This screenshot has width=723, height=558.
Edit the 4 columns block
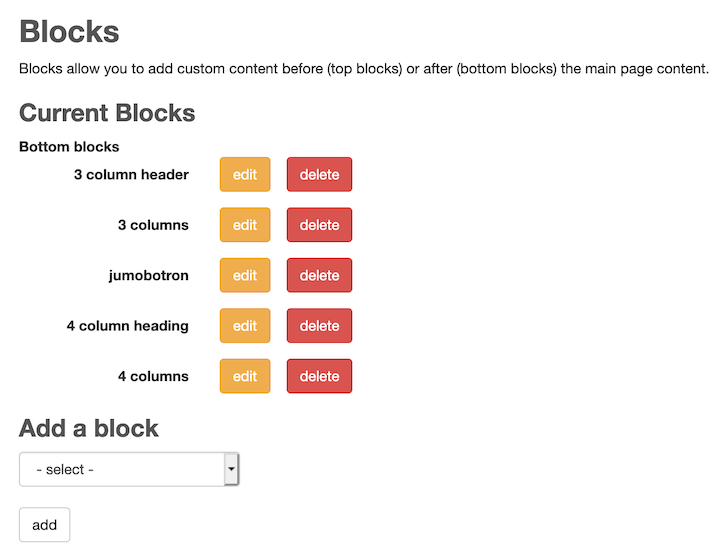[245, 376]
